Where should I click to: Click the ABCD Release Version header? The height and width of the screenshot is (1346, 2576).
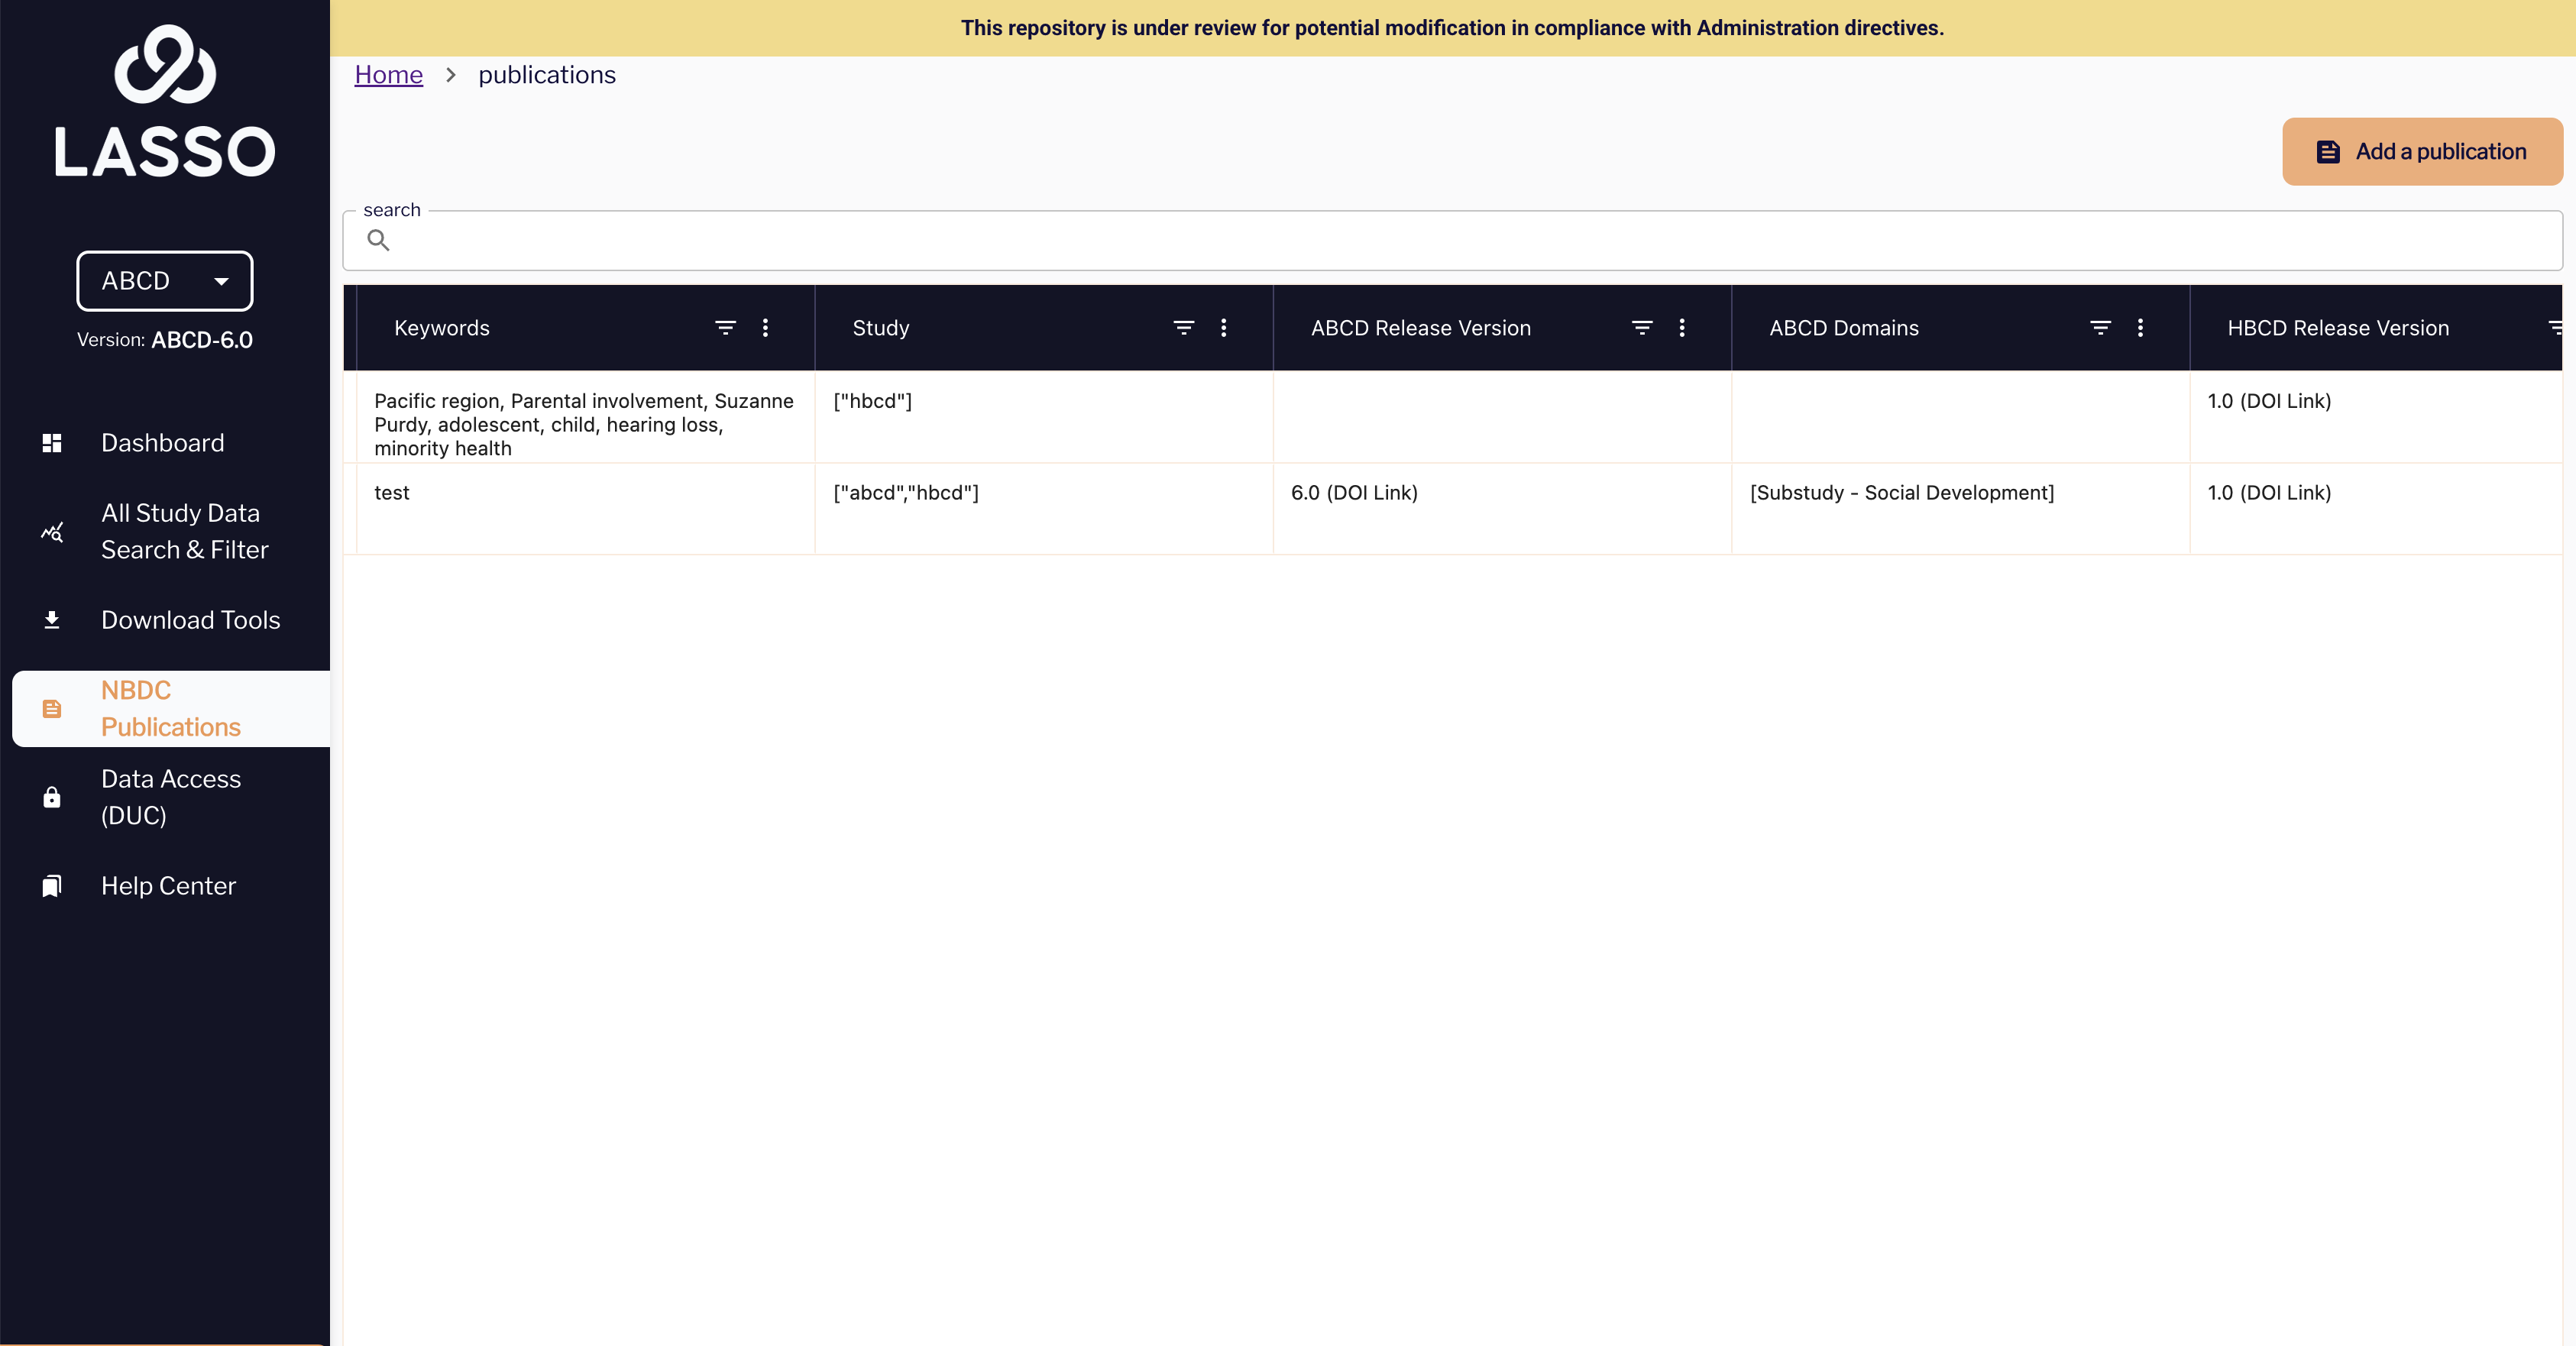coord(1421,328)
